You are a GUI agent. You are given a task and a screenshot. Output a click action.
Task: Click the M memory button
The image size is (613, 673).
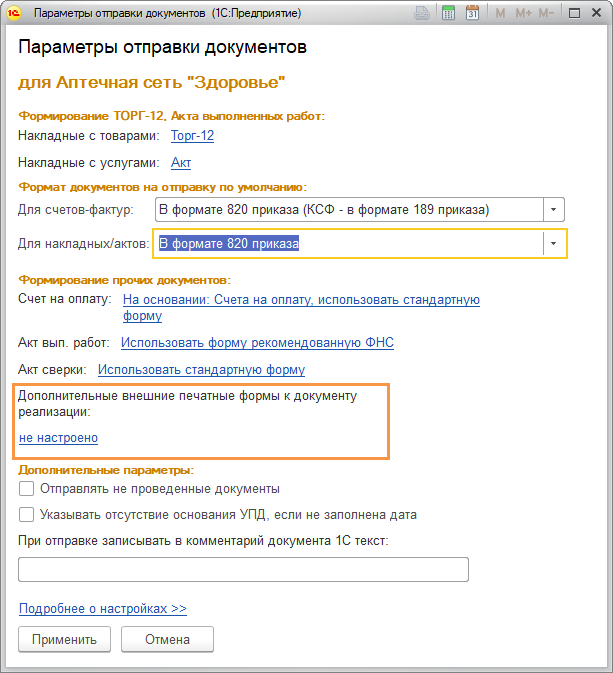pos(500,13)
